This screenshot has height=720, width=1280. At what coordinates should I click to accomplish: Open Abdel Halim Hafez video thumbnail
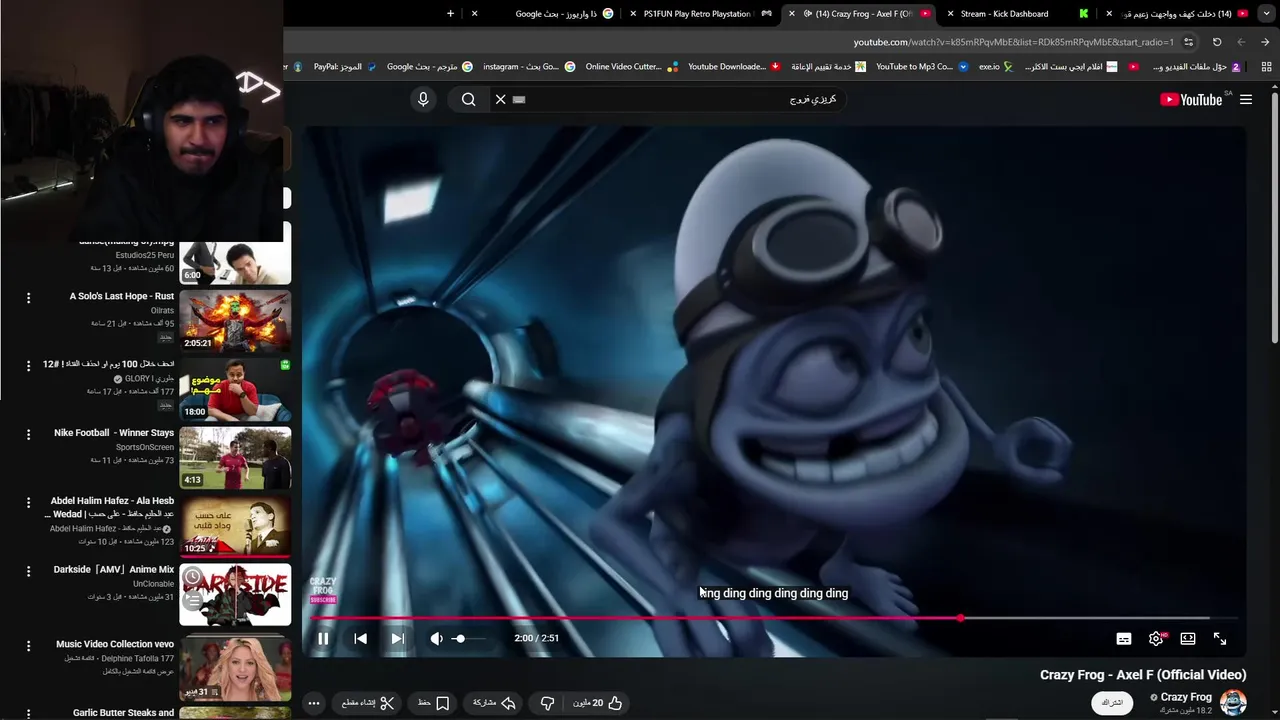tap(235, 526)
